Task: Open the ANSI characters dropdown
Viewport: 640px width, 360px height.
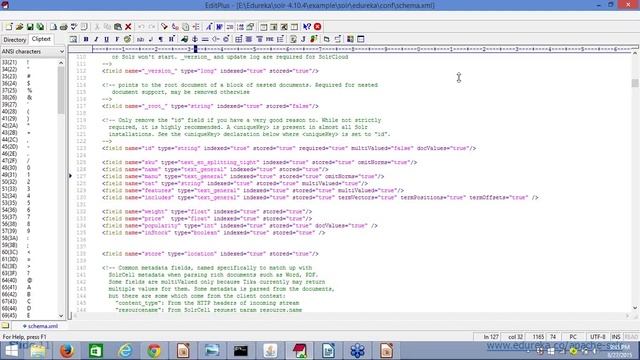Action: tap(33, 52)
